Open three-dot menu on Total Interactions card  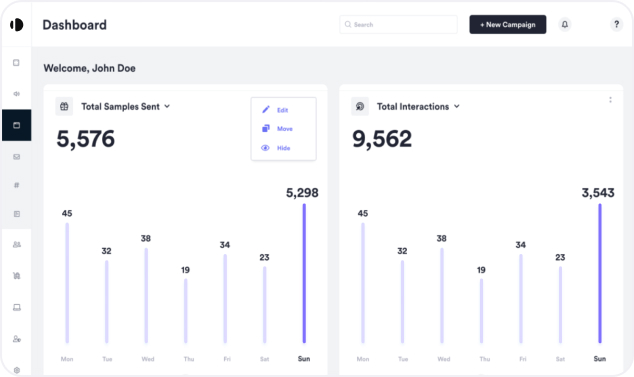611,100
